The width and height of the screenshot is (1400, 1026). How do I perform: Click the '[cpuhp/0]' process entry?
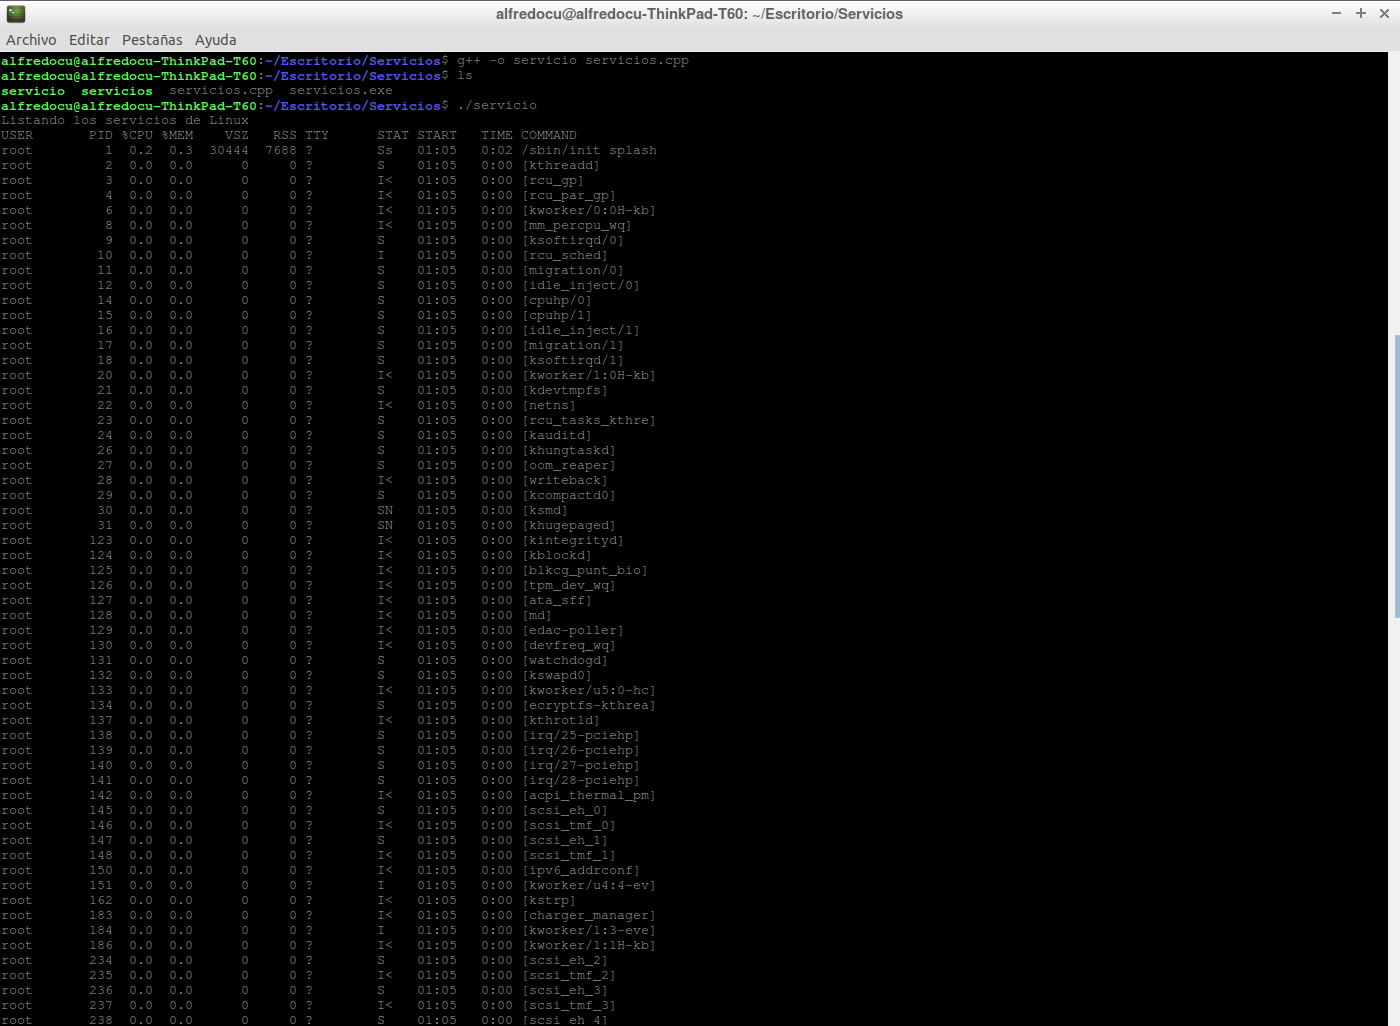(x=557, y=301)
